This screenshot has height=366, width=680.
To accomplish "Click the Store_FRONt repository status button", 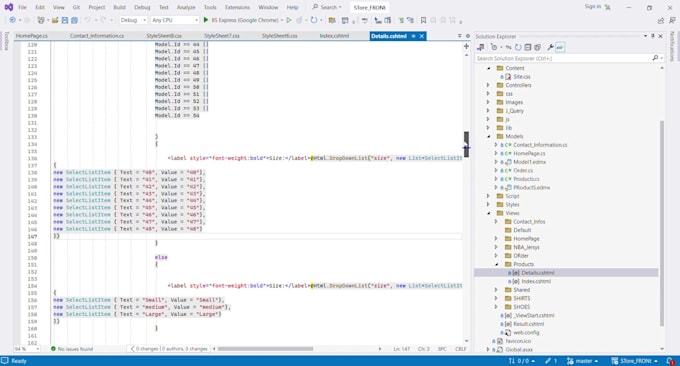I will click(x=634, y=361).
